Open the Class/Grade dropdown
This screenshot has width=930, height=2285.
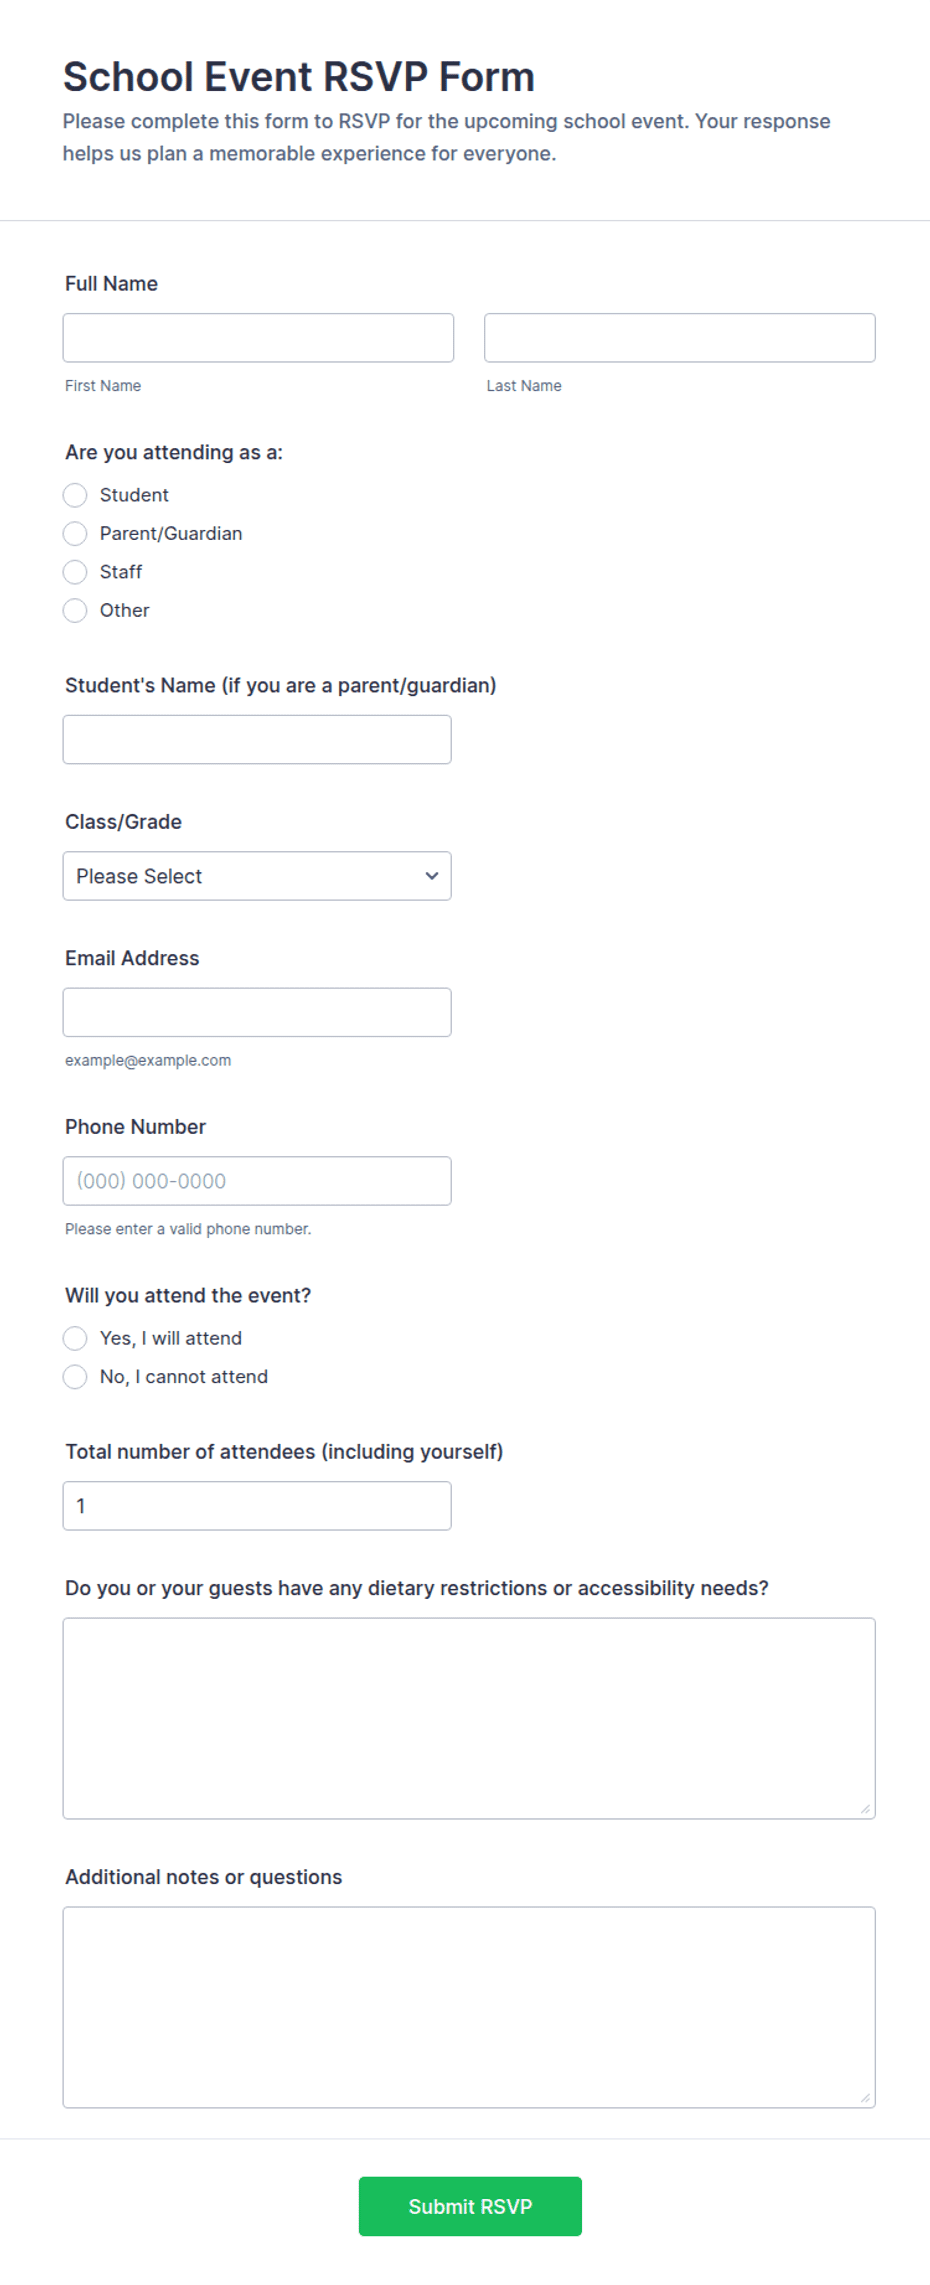[x=257, y=876]
